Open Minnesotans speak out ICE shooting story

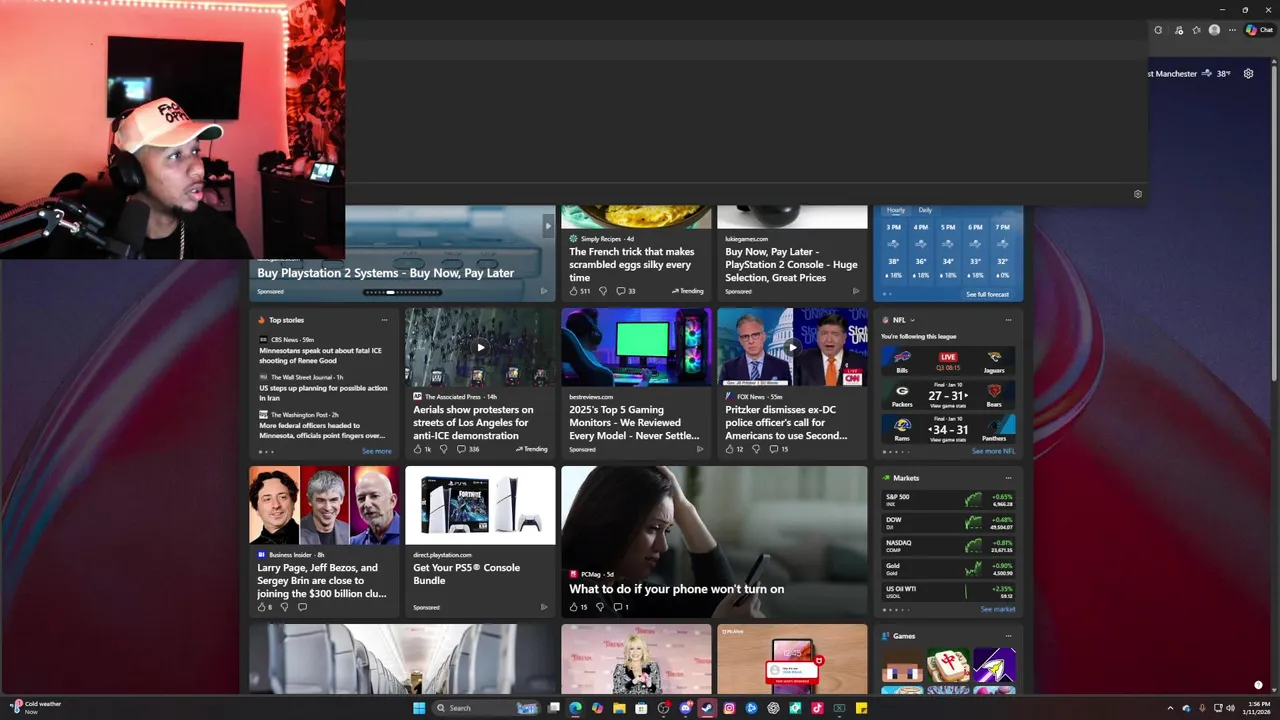tap(320, 355)
